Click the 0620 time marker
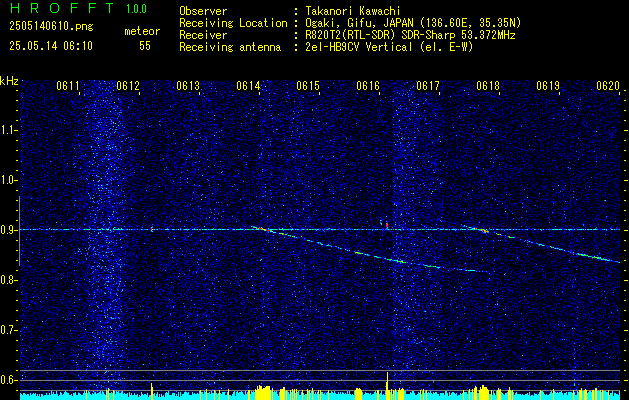 [608, 85]
